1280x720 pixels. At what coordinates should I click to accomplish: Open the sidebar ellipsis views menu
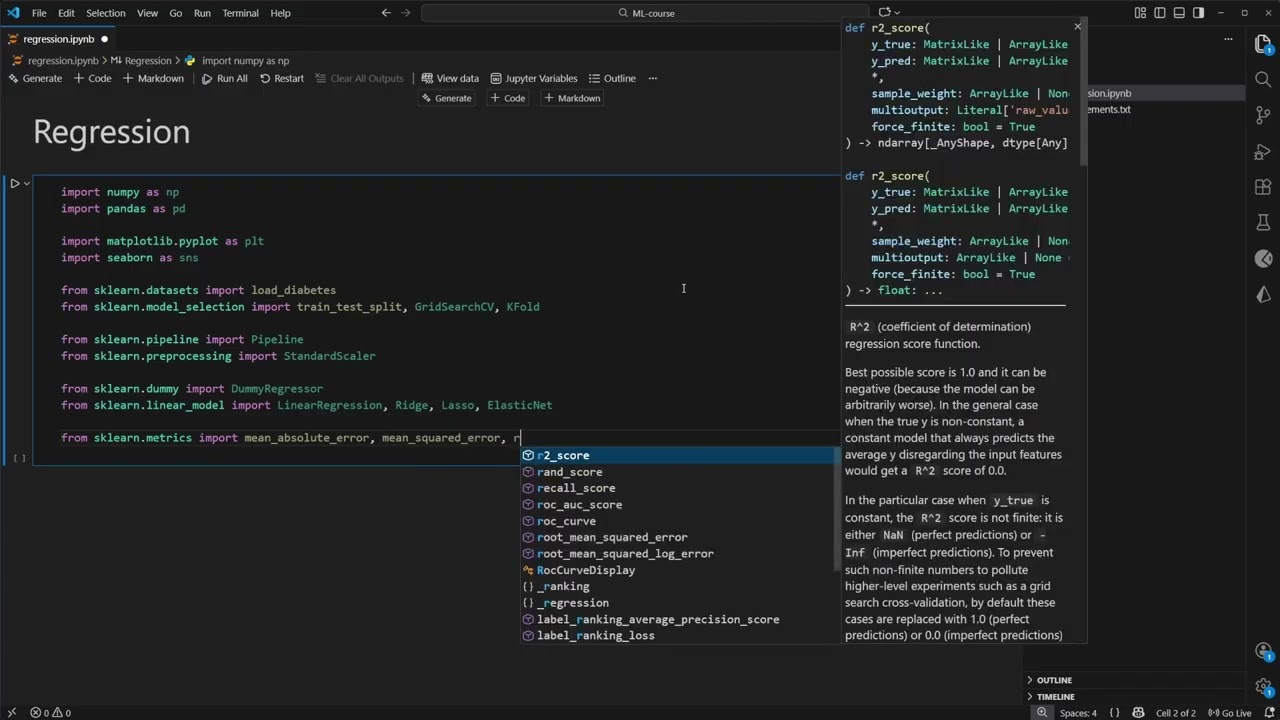1229,39
